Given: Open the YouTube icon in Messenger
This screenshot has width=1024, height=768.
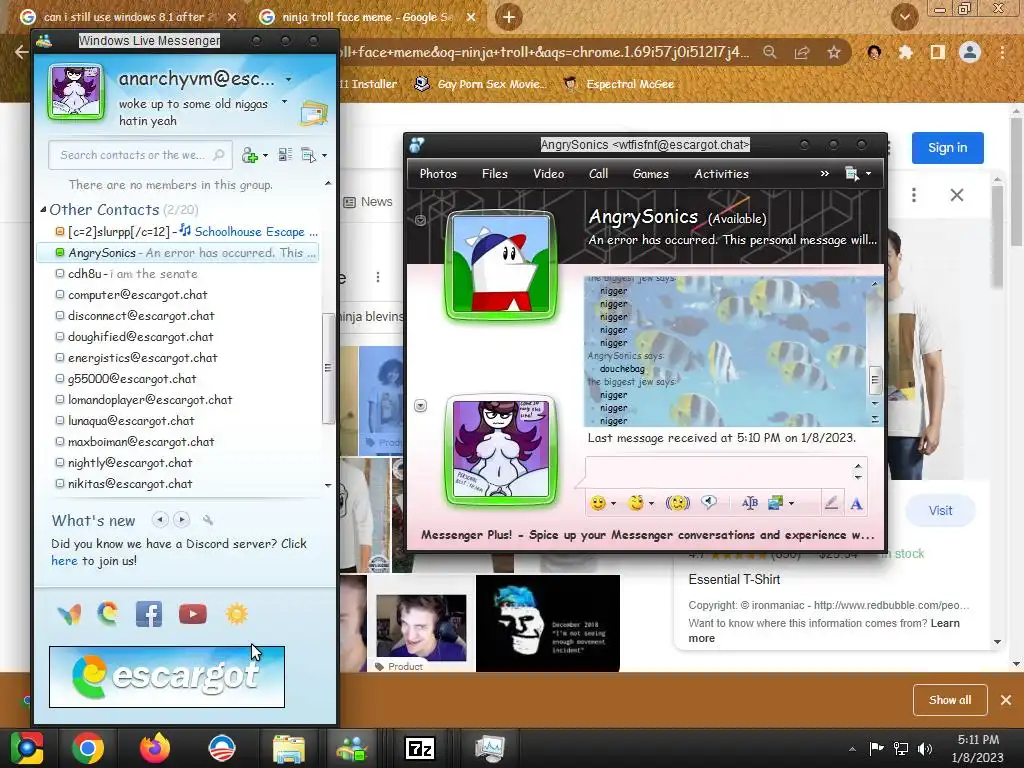Looking at the screenshot, I should point(193,614).
